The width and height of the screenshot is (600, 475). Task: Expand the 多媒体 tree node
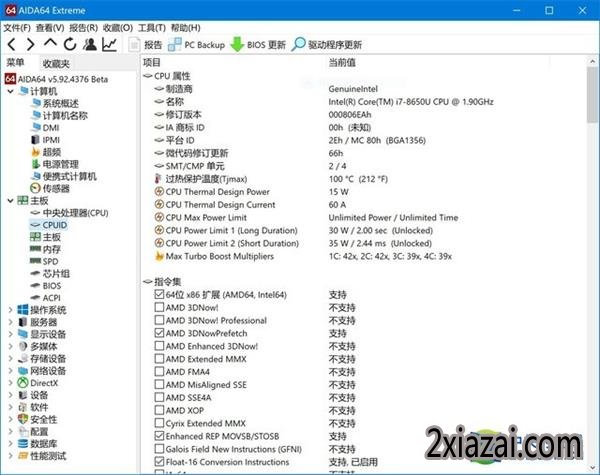10,346
